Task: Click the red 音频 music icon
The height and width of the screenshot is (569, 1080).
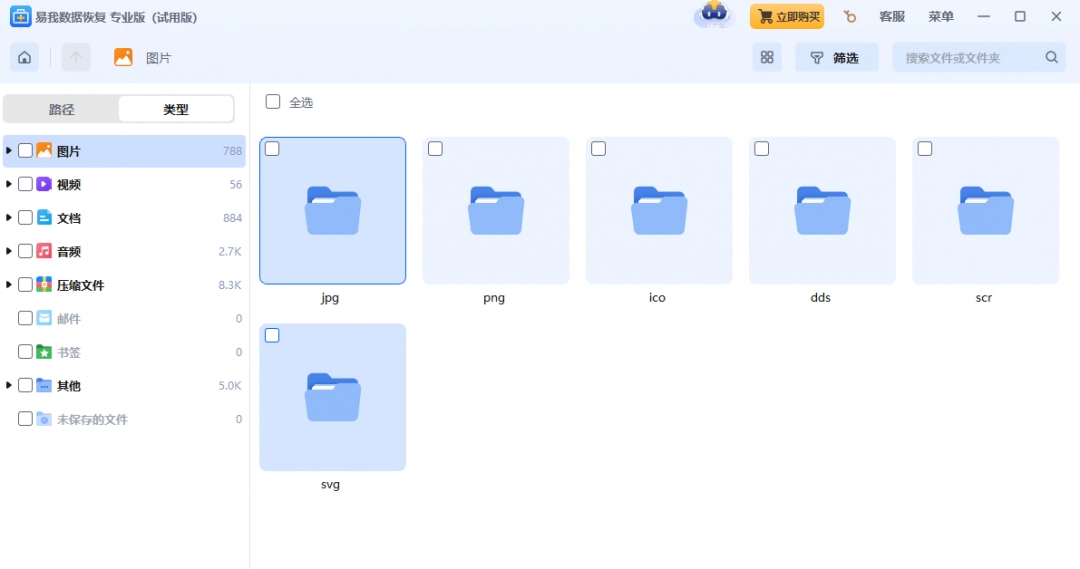Action: point(44,251)
